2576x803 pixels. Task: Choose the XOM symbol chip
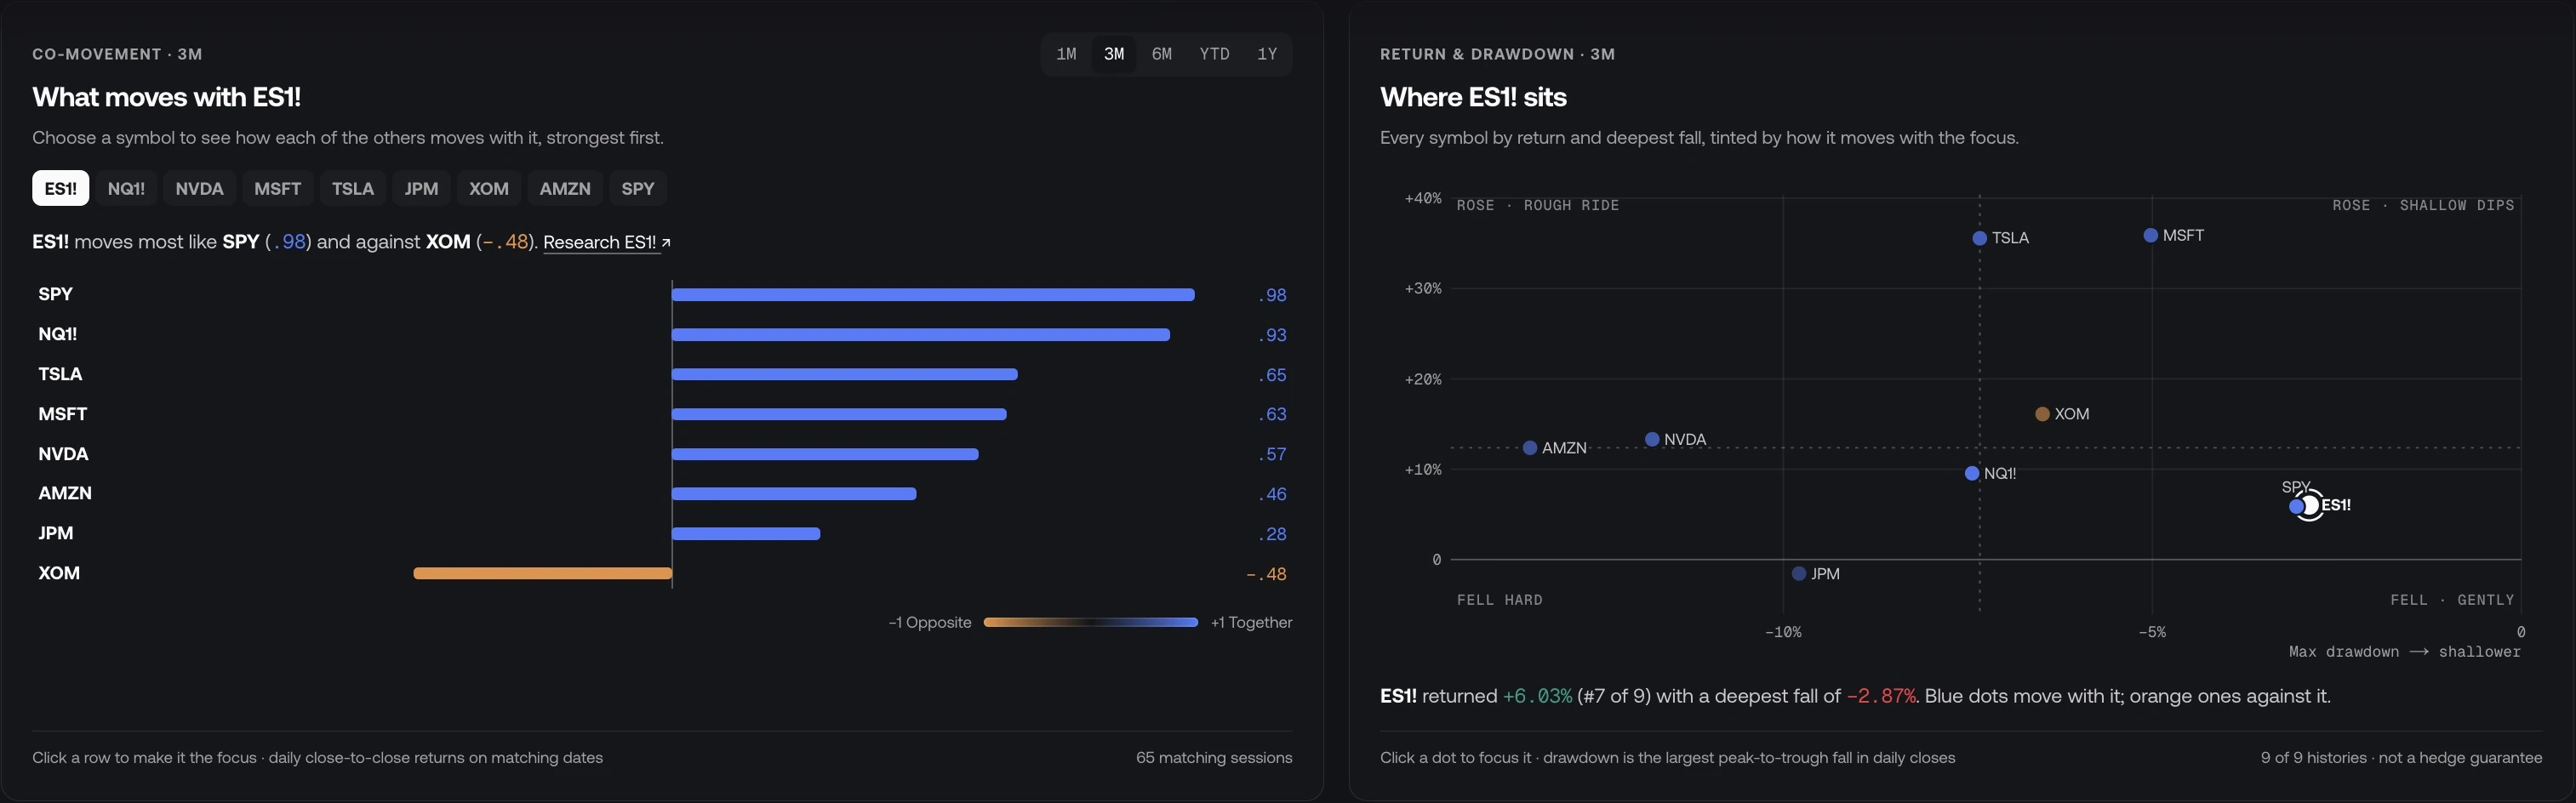489,188
